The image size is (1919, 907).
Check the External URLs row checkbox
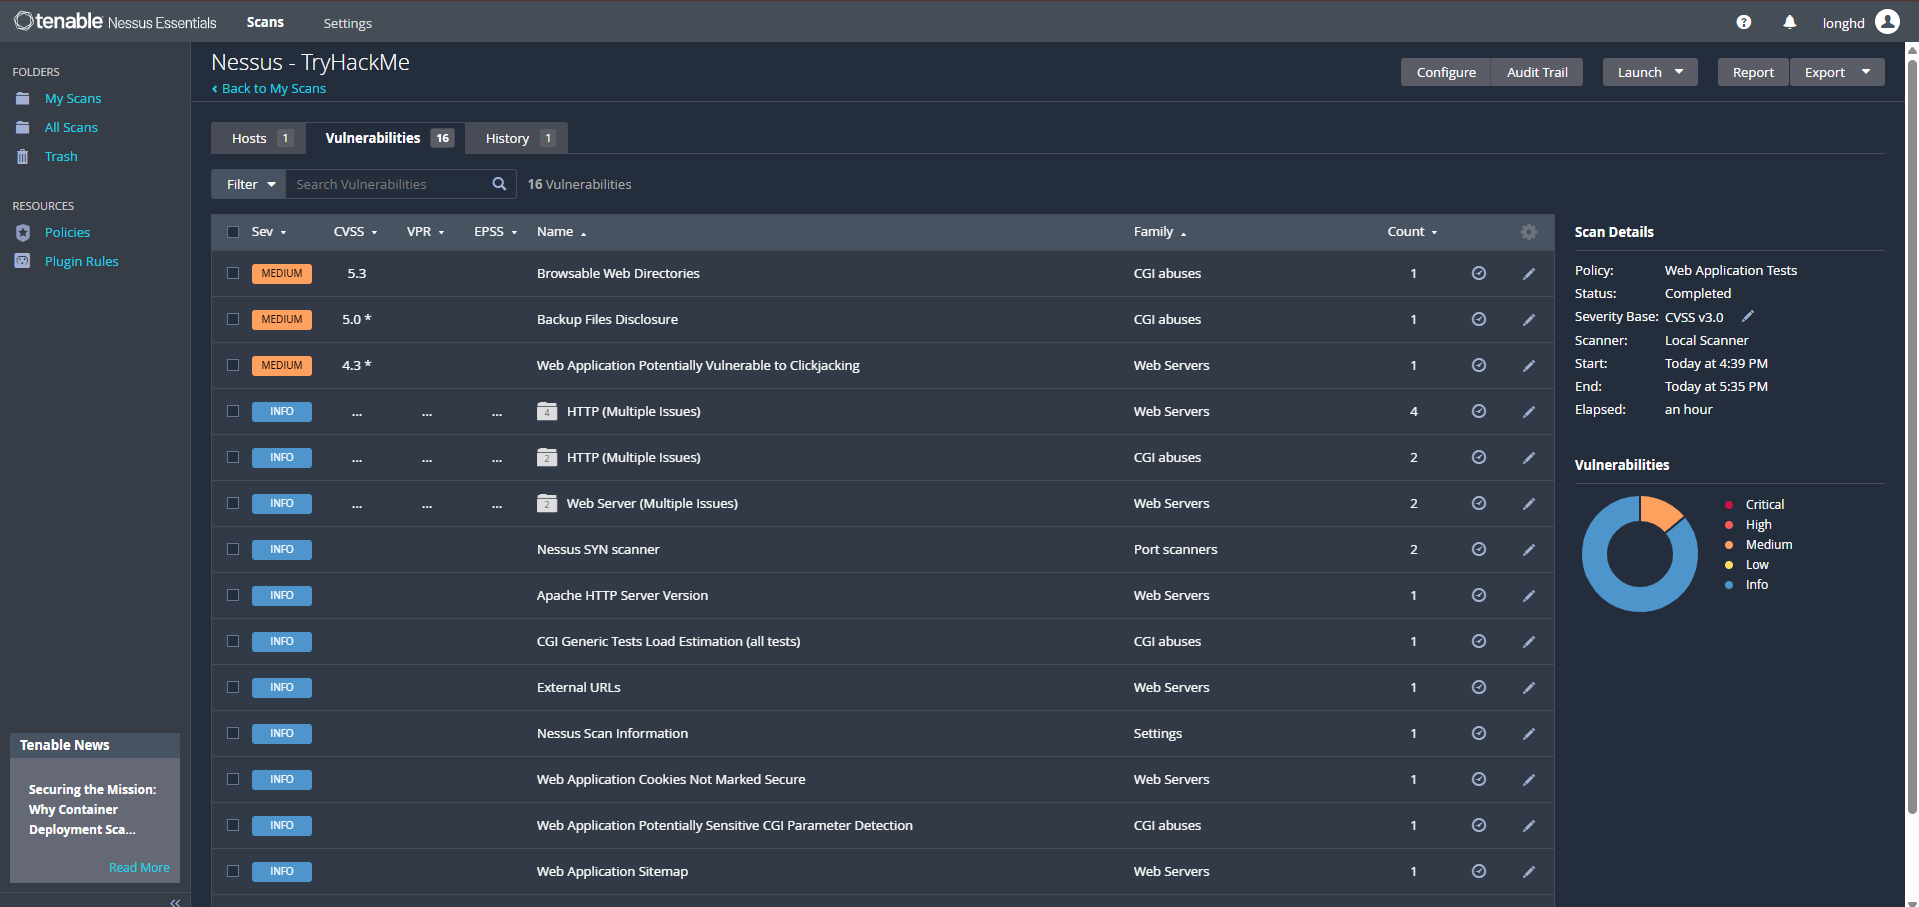point(233,687)
